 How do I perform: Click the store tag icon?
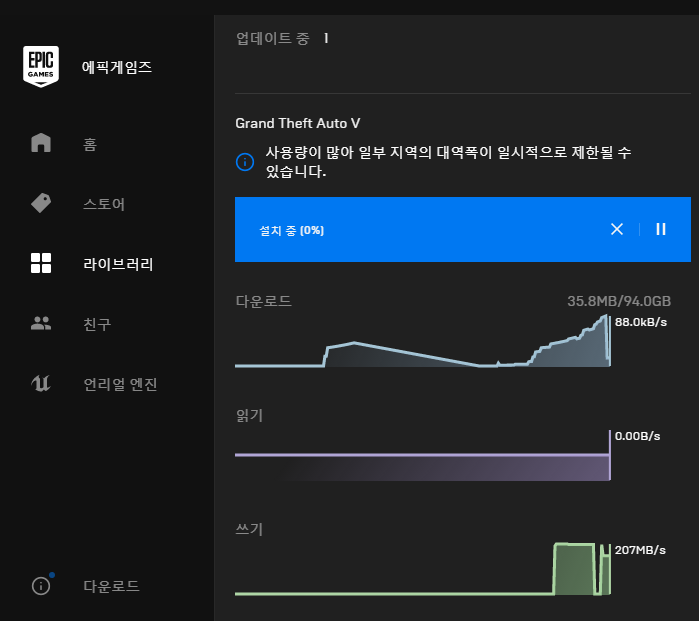pyautogui.click(x=41, y=203)
